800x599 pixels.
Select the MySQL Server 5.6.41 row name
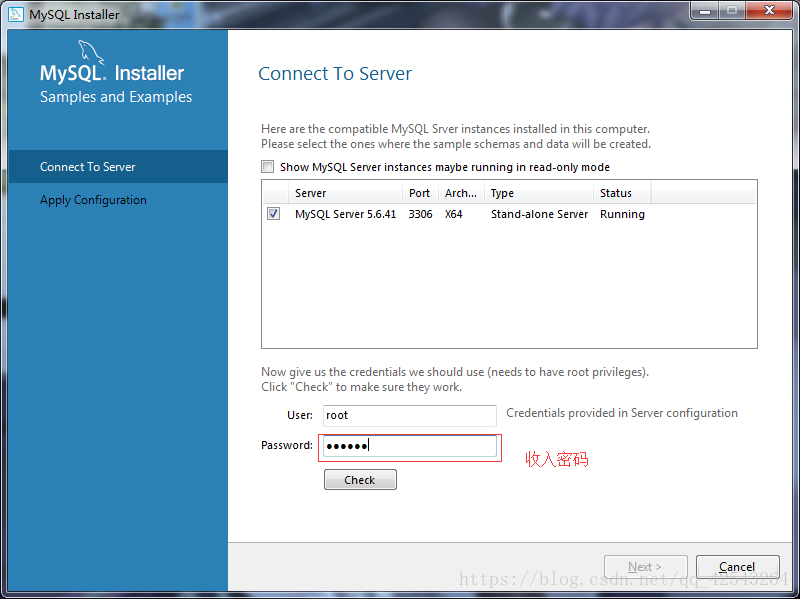[345, 214]
